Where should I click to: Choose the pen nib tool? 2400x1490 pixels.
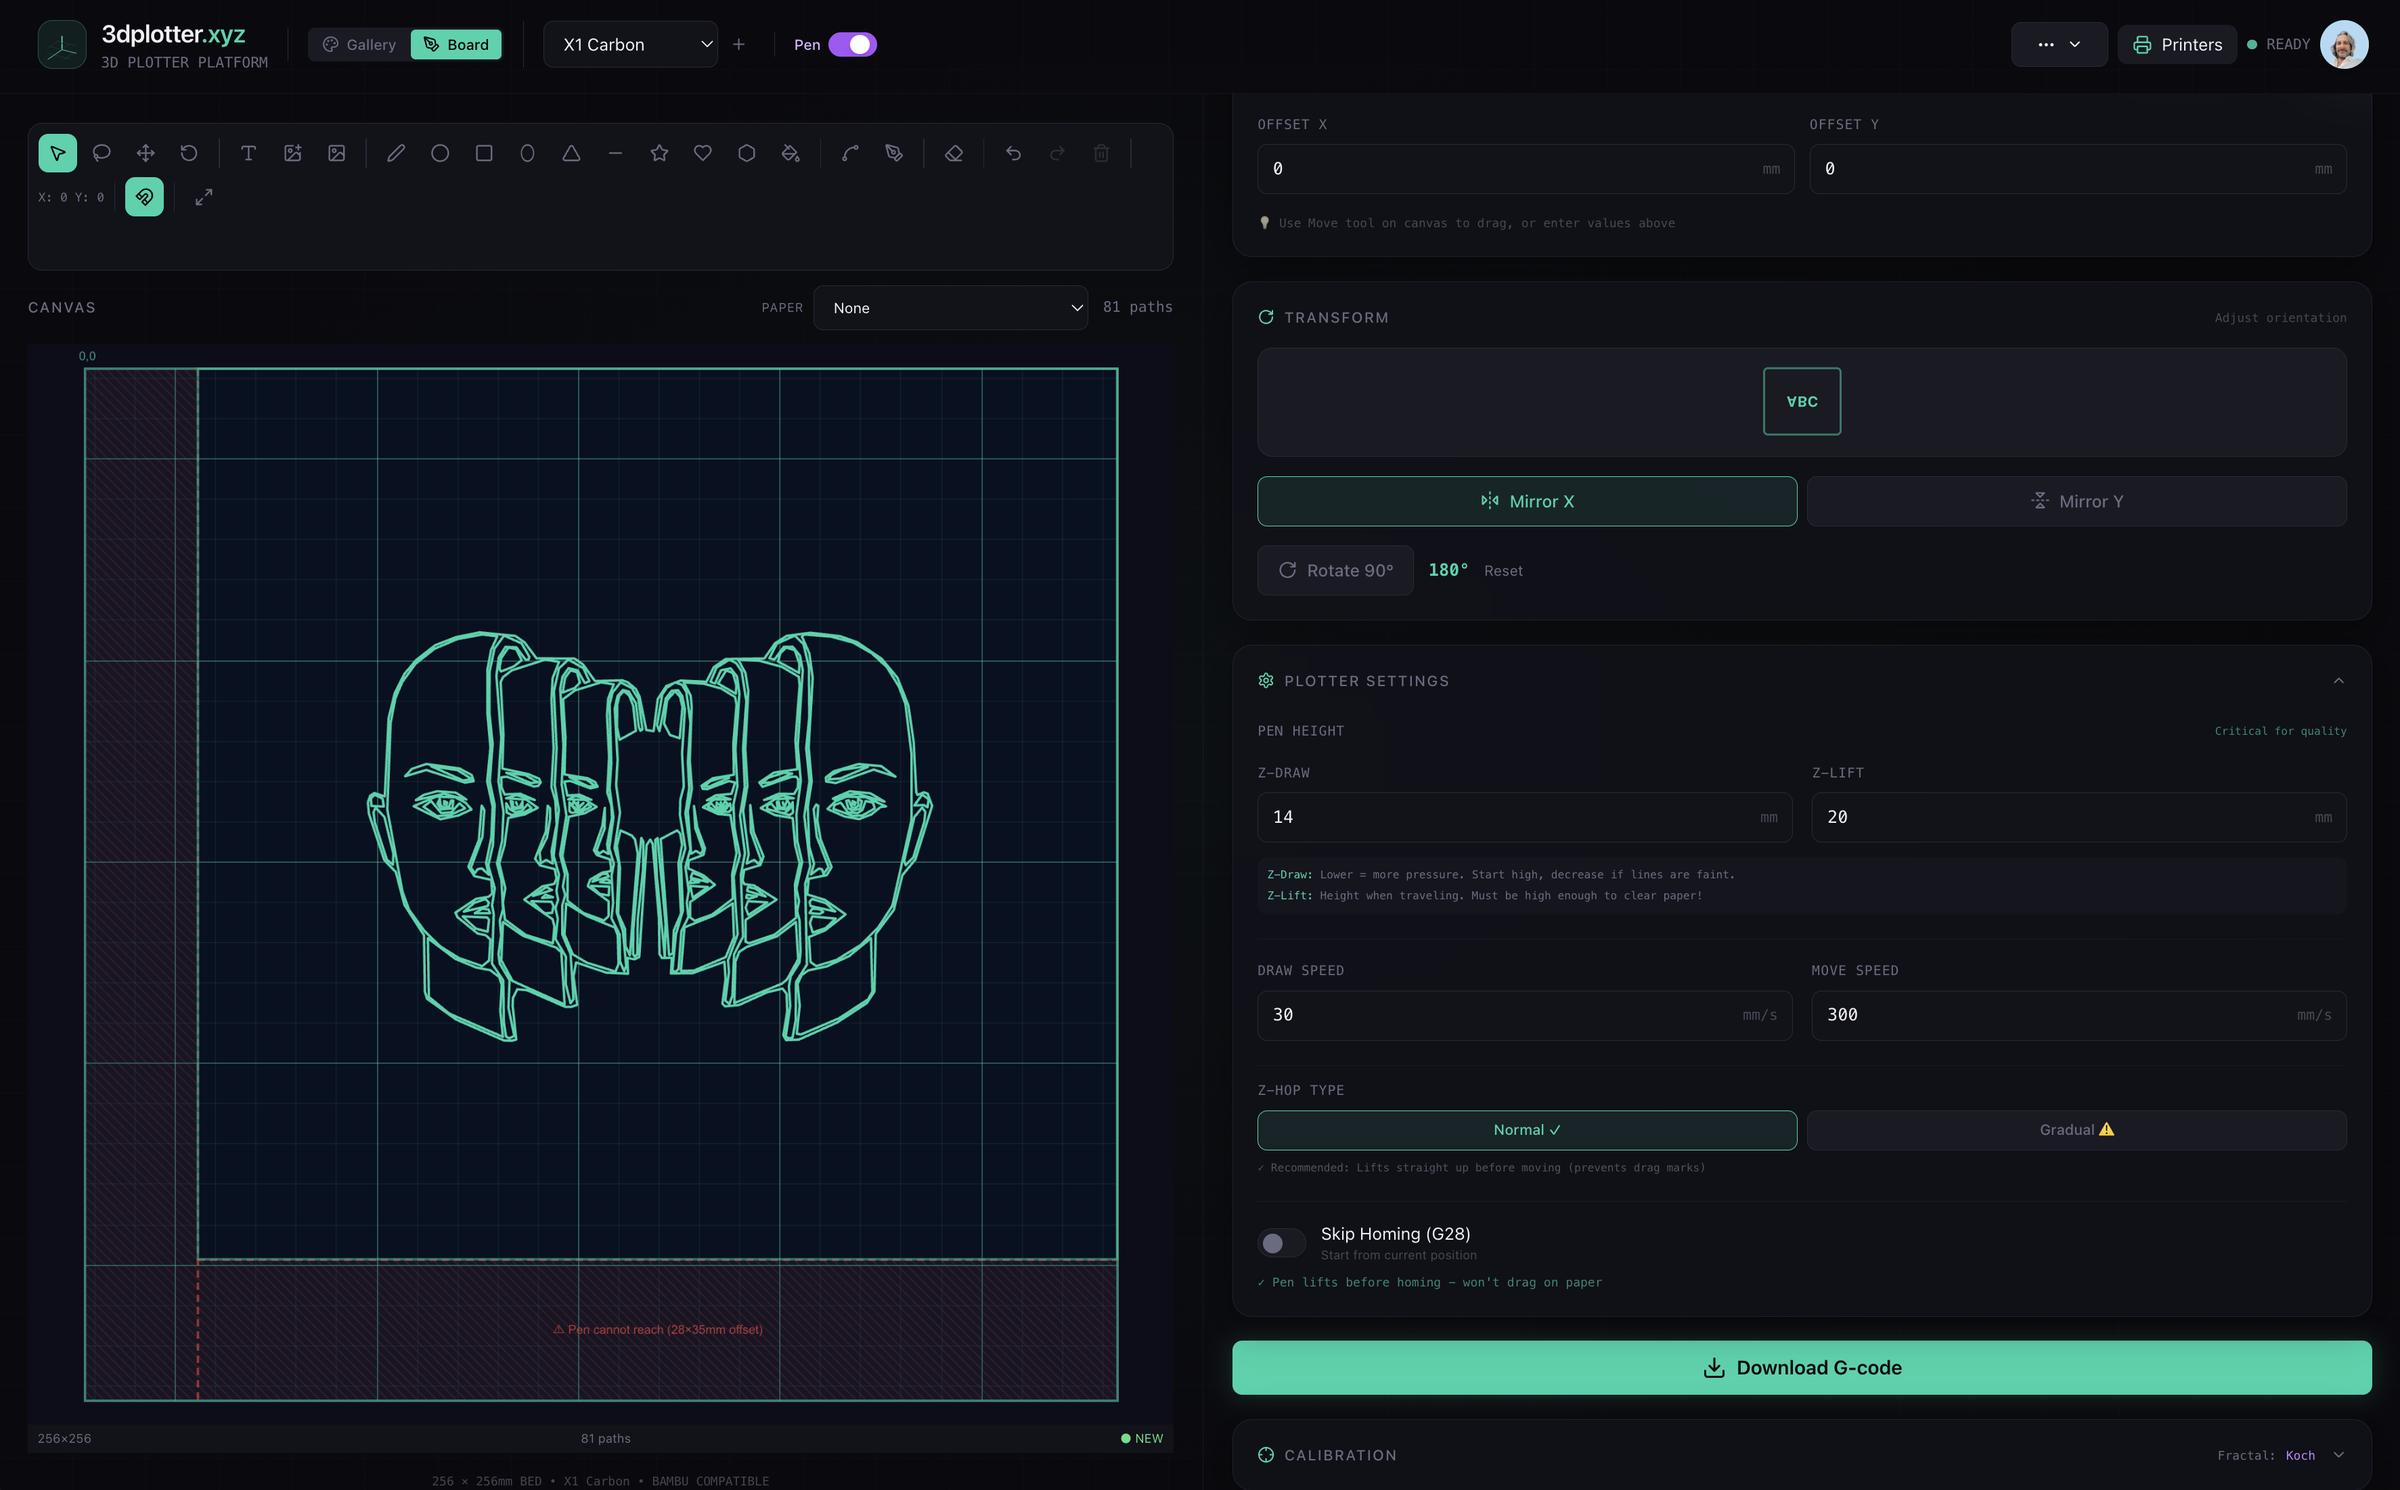tap(894, 153)
